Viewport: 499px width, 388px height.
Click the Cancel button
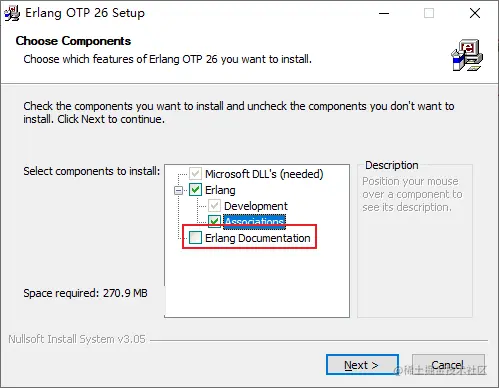point(448,365)
